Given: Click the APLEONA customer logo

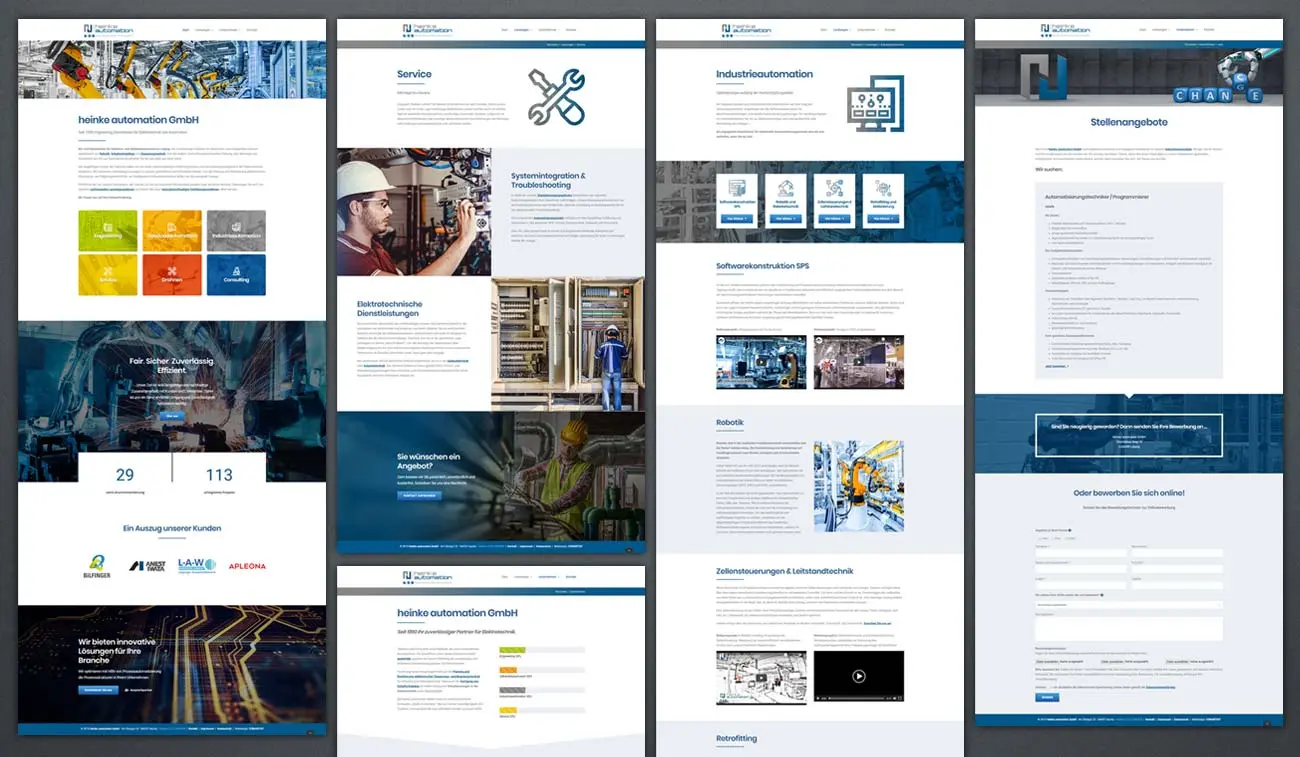Looking at the screenshot, I should click(247, 566).
